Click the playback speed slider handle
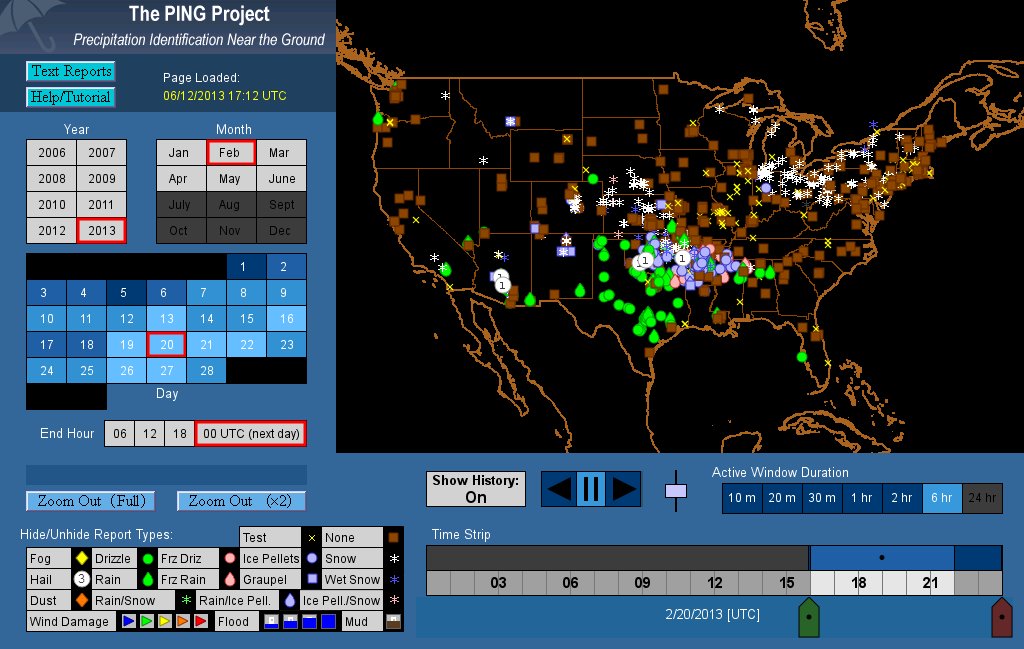The width and height of the screenshot is (1024, 649). 677,491
